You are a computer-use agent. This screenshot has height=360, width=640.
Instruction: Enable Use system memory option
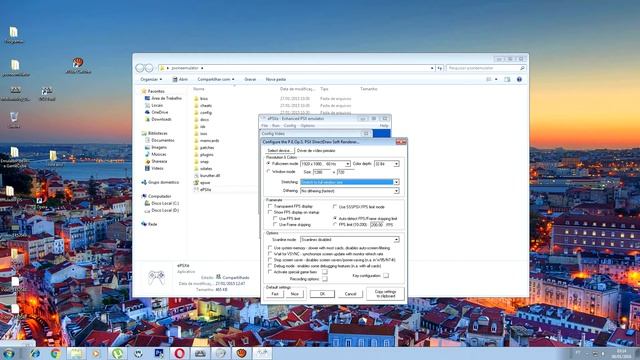tap(270, 248)
